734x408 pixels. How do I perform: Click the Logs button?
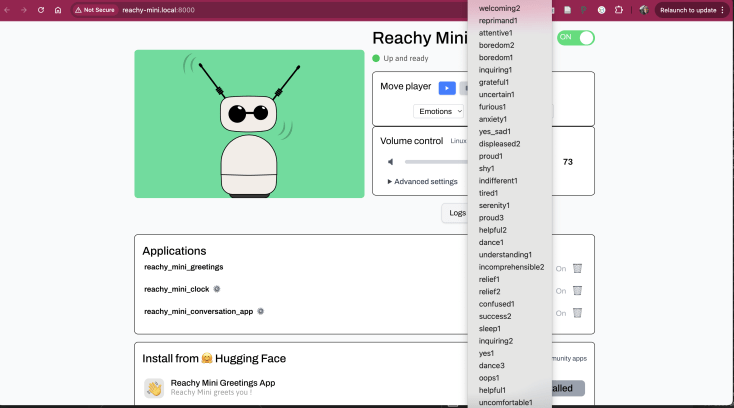click(x=456, y=212)
